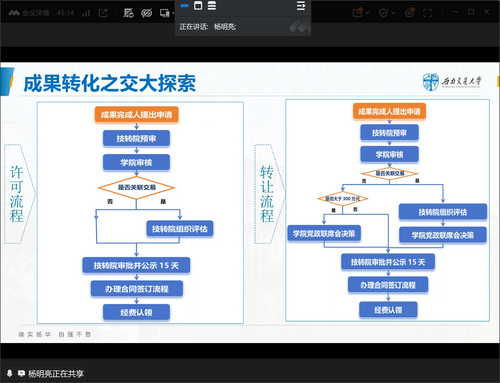Viewport: 500px width, 383px height.
Task: Click 是否关联交易 diamond in 许可流程 chart
Action: [136, 188]
